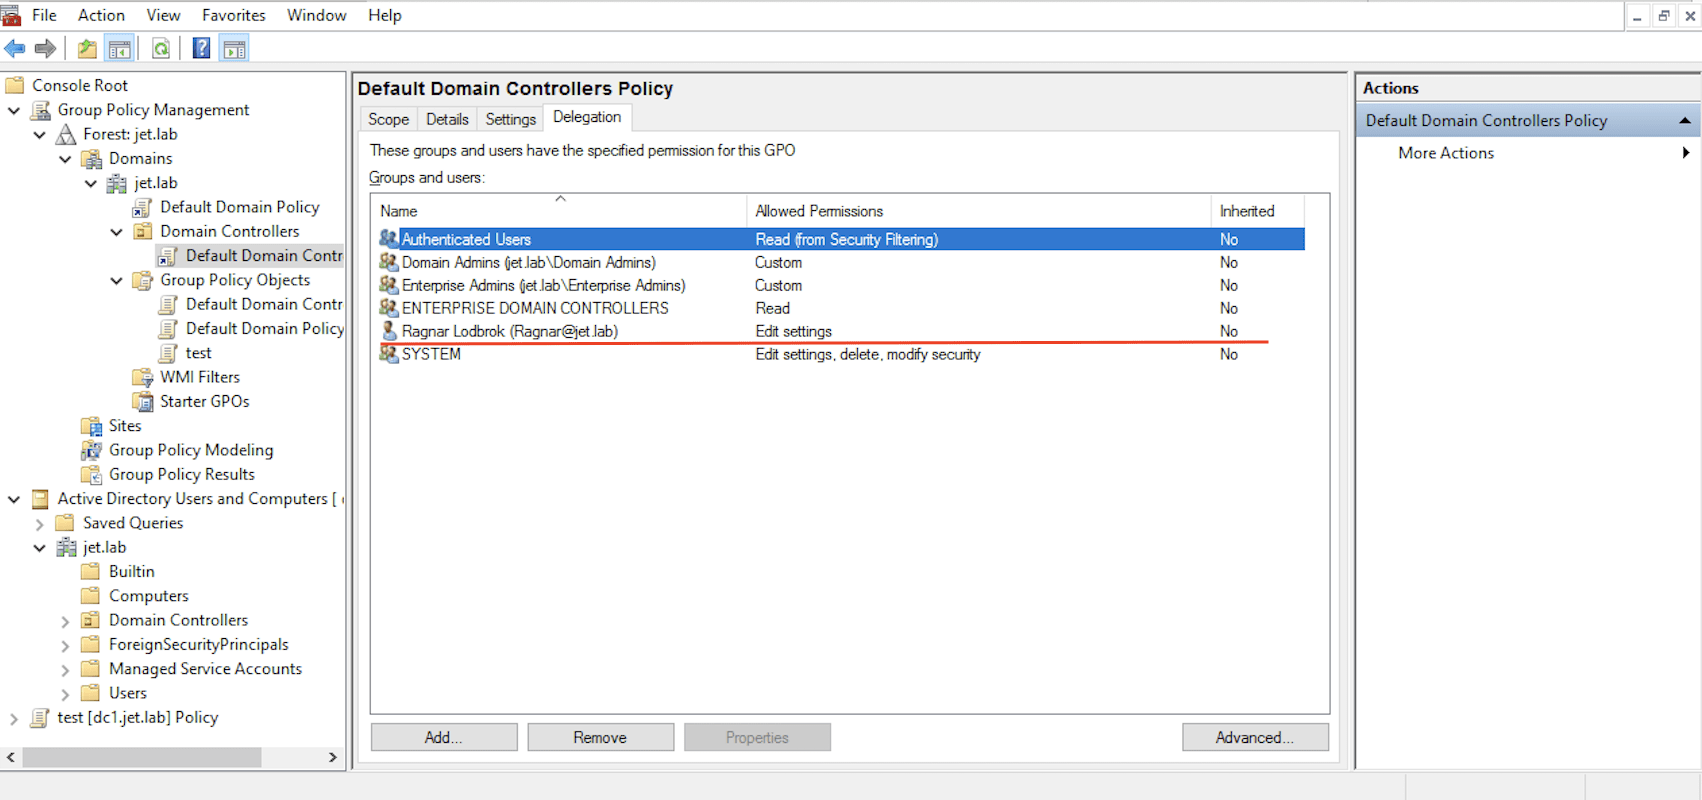The height and width of the screenshot is (800, 1702).
Task: Click the Active Directory Users and Computers icon
Action: [x=40, y=498]
